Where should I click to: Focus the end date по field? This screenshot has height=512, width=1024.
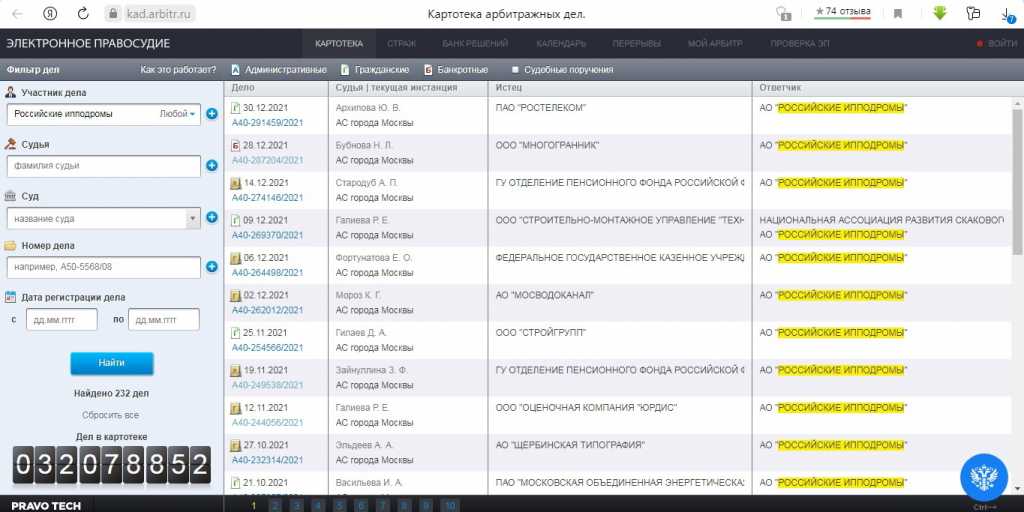click(x=164, y=320)
